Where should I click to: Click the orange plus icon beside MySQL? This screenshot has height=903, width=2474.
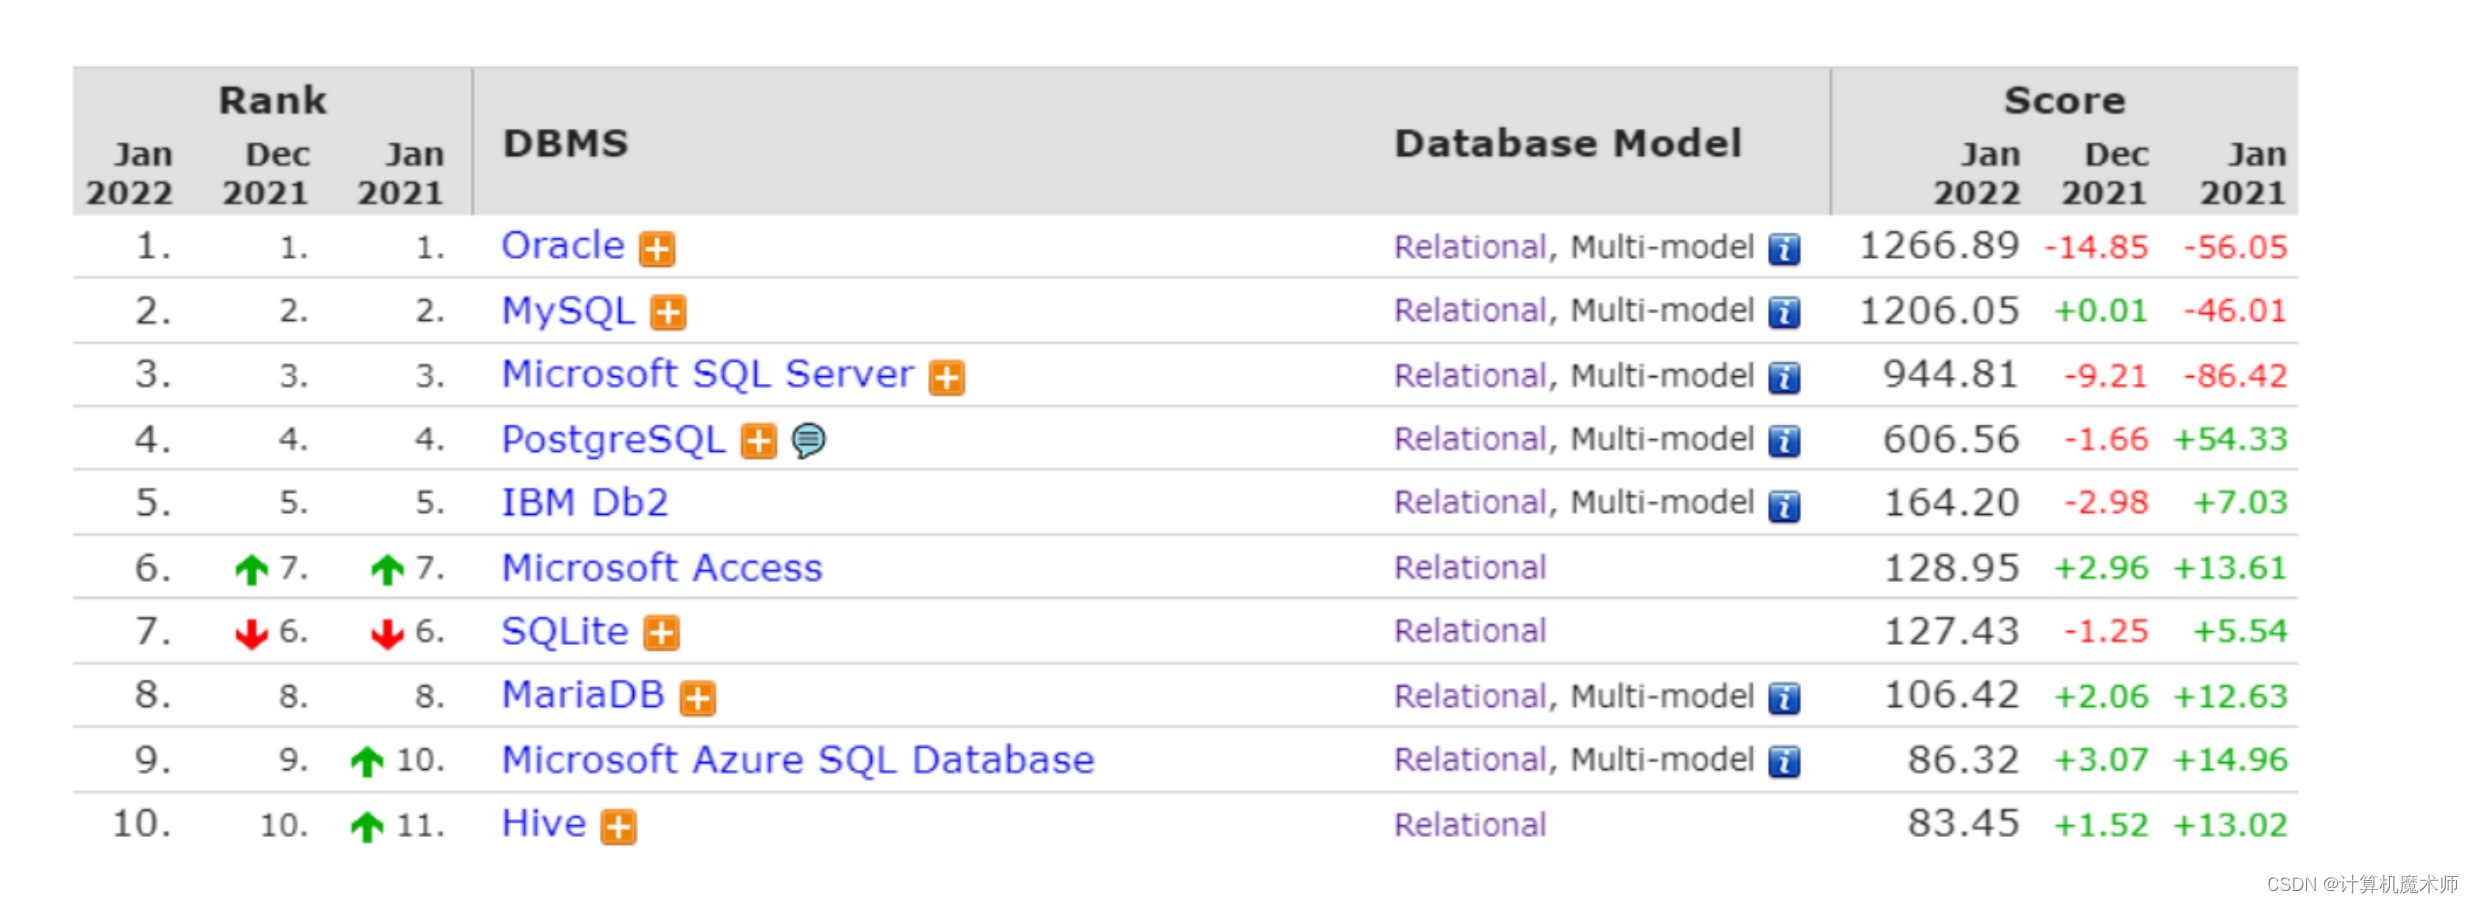point(668,312)
